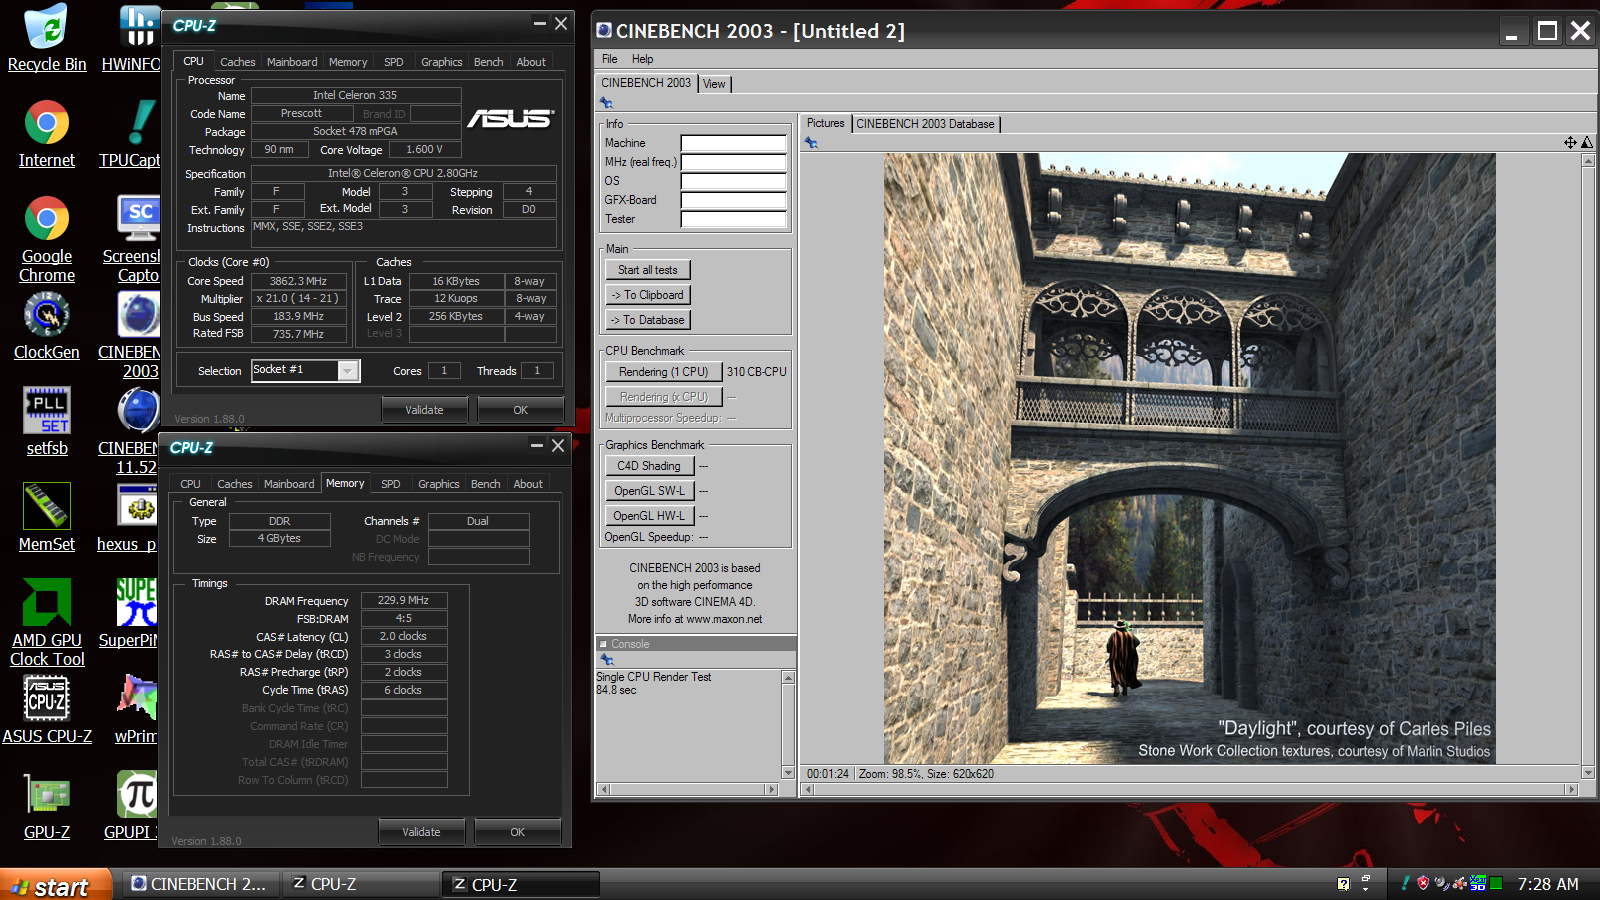Click Validate in top CPU-Z window
Viewport: 1600px width, 900px height.
click(x=424, y=410)
